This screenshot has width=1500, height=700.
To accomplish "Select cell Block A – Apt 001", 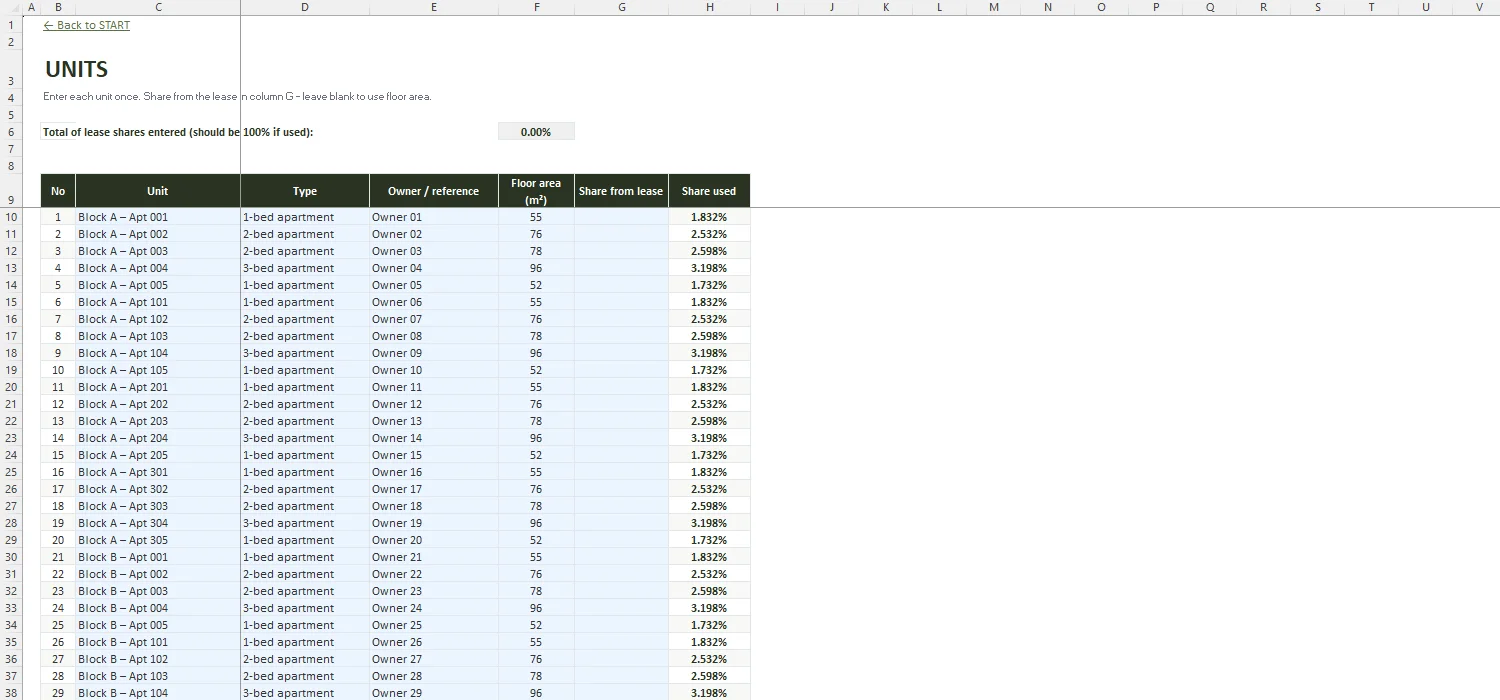I will point(158,217).
